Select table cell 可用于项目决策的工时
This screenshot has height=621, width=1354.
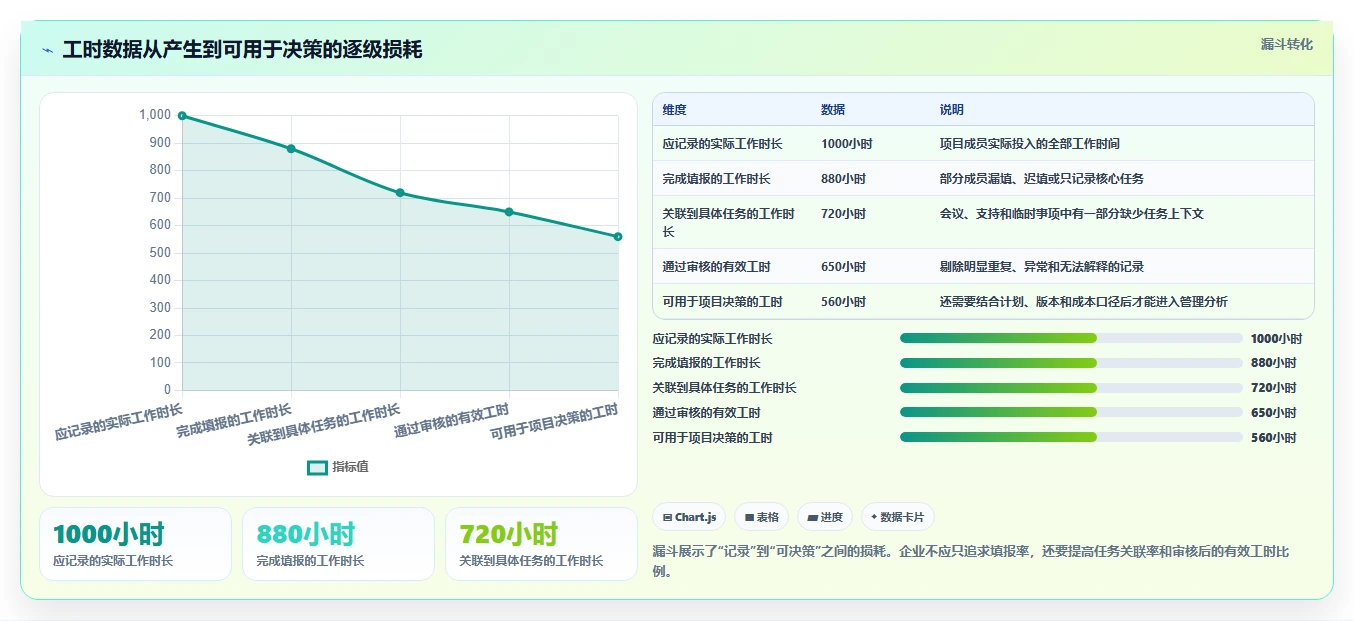722,302
